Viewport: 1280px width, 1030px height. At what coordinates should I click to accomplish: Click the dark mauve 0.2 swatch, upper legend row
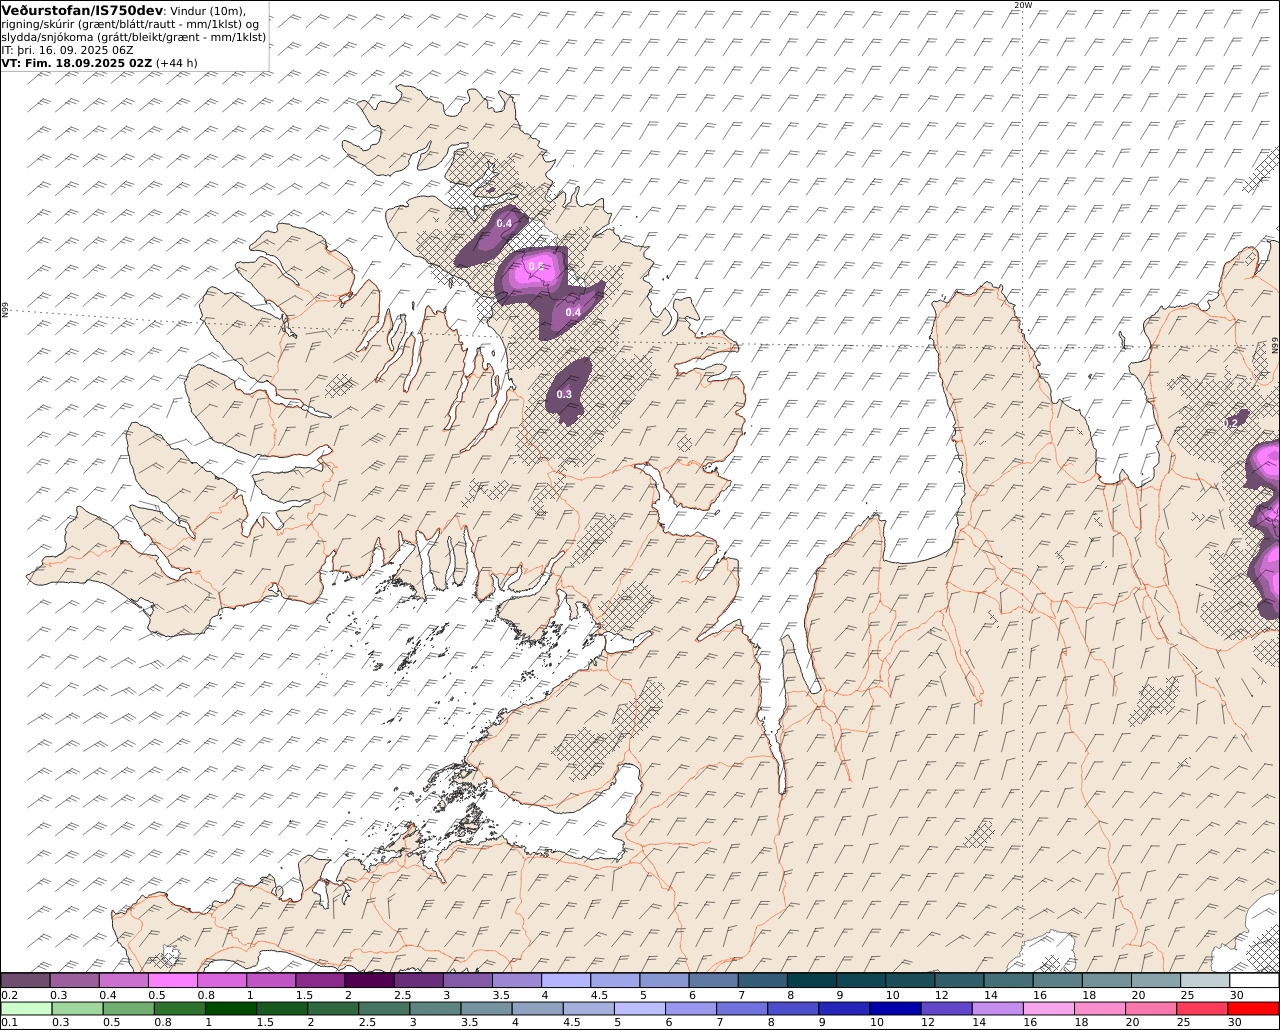(25, 980)
